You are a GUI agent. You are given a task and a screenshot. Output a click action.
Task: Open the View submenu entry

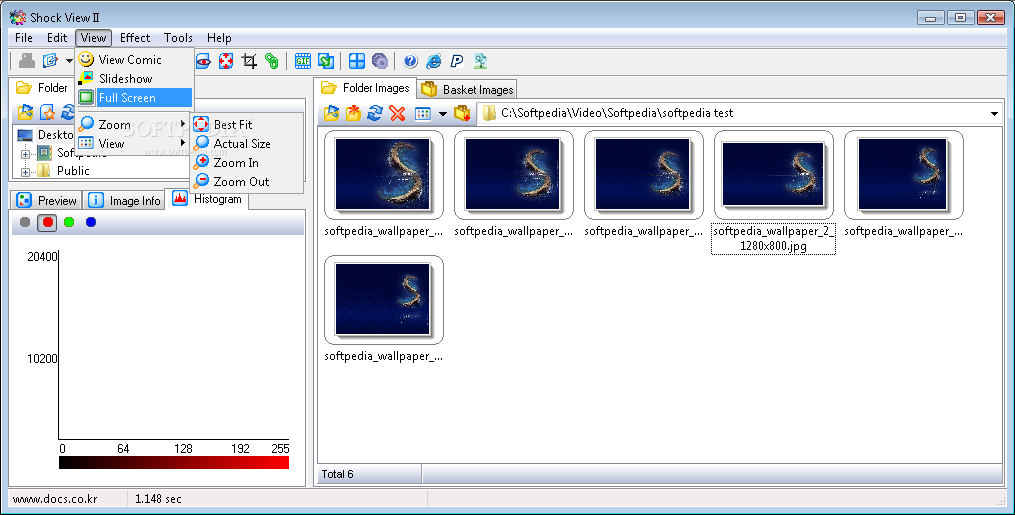[134, 143]
